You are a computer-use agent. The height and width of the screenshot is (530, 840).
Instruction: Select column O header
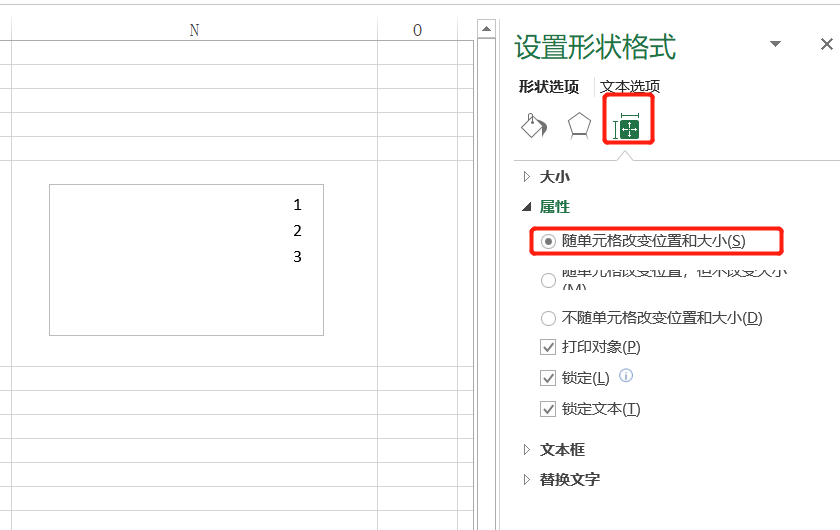coord(417,29)
